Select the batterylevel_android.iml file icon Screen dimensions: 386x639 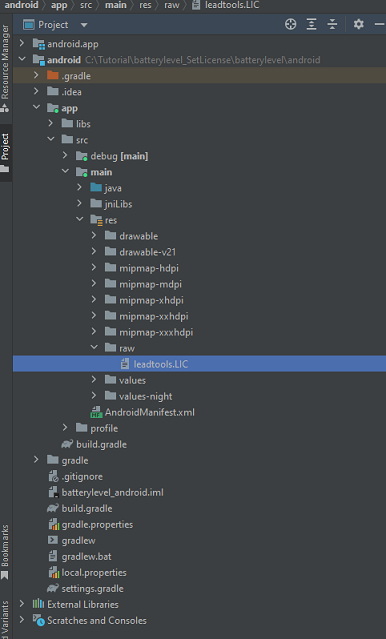pyautogui.click(x=53, y=492)
